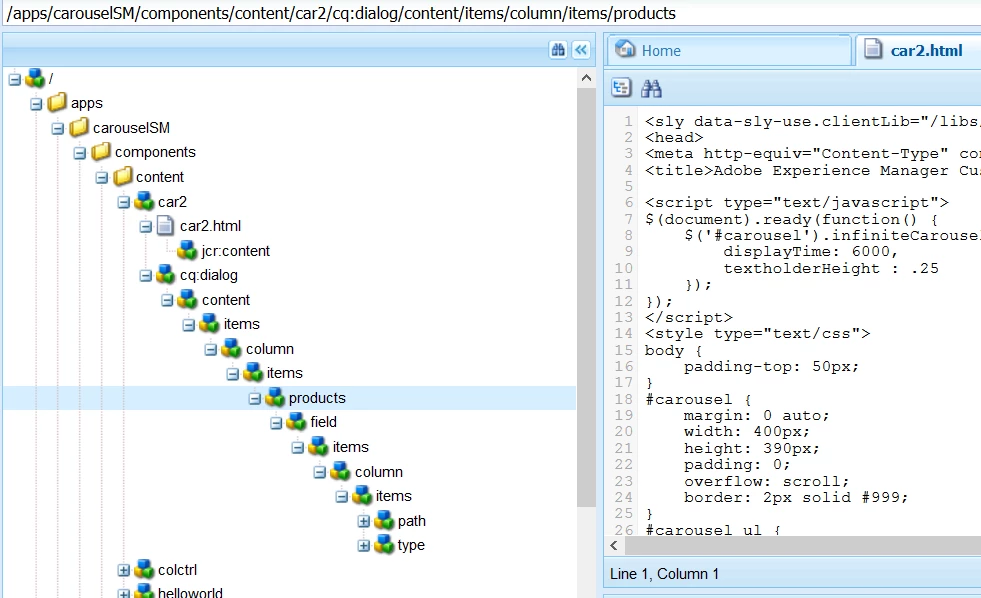Collapse the carouselSM folder
Viewport: 981px width, 598px height.
click(58, 129)
